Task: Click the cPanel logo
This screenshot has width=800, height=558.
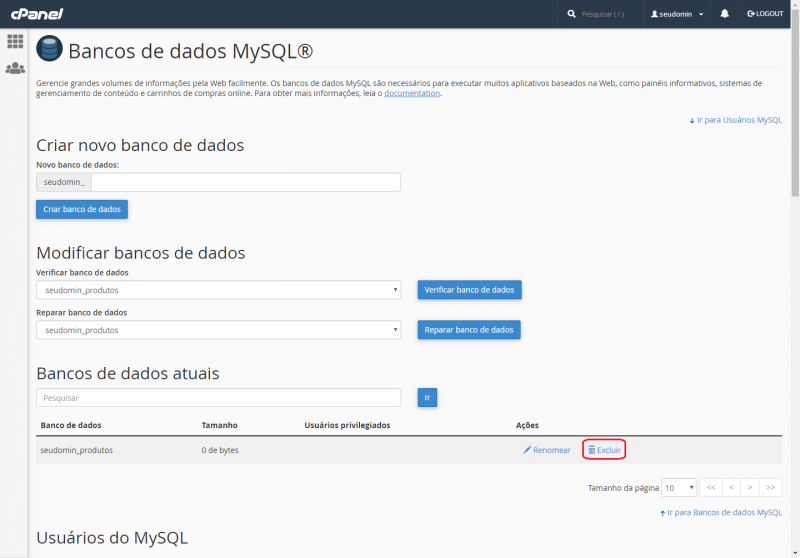Action: tap(37, 14)
